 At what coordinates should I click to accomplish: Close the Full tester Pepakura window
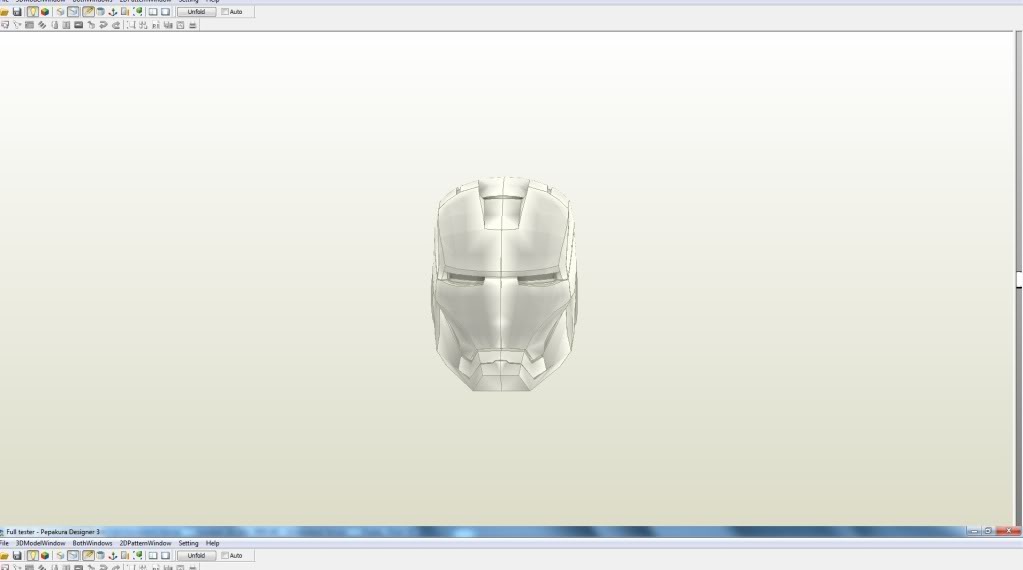click(x=1008, y=532)
